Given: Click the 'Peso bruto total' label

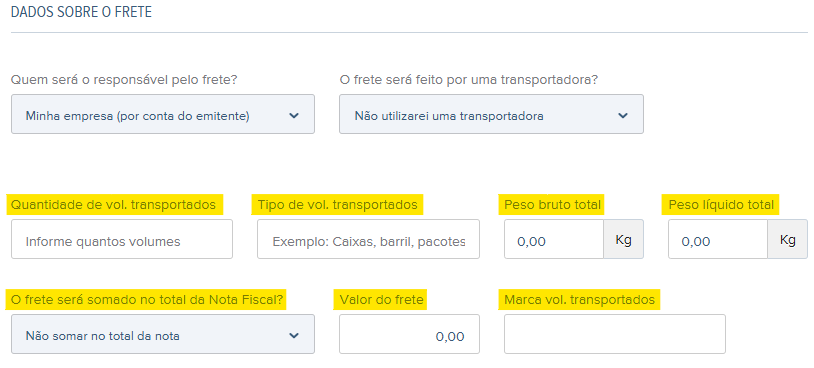Looking at the screenshot, I should click(x=552, y=205).
